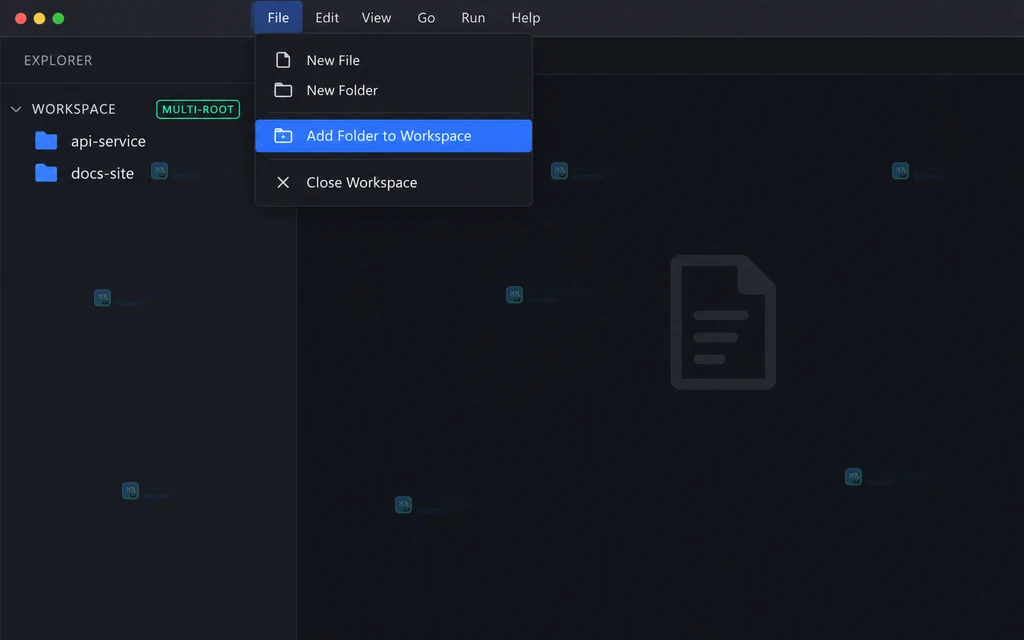
Task: Click the red close window button
Action: click(x=21, y=18)
